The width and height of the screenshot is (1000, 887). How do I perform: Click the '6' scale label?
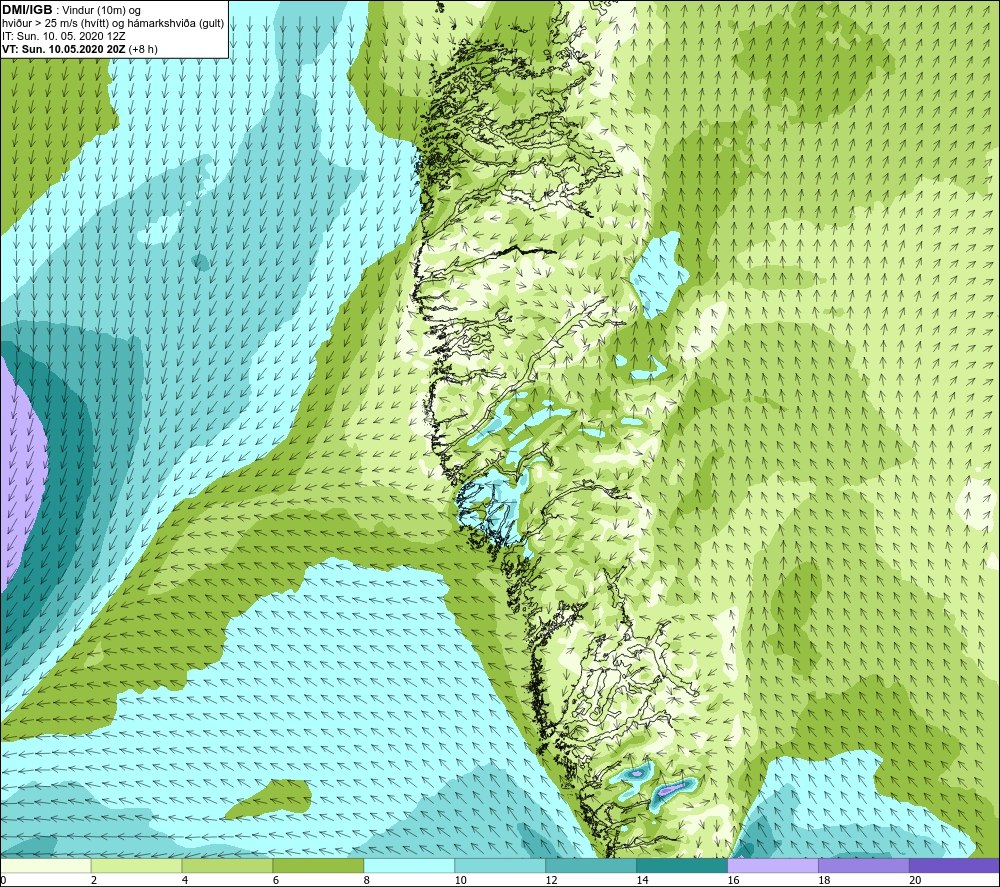coord(276,880)
